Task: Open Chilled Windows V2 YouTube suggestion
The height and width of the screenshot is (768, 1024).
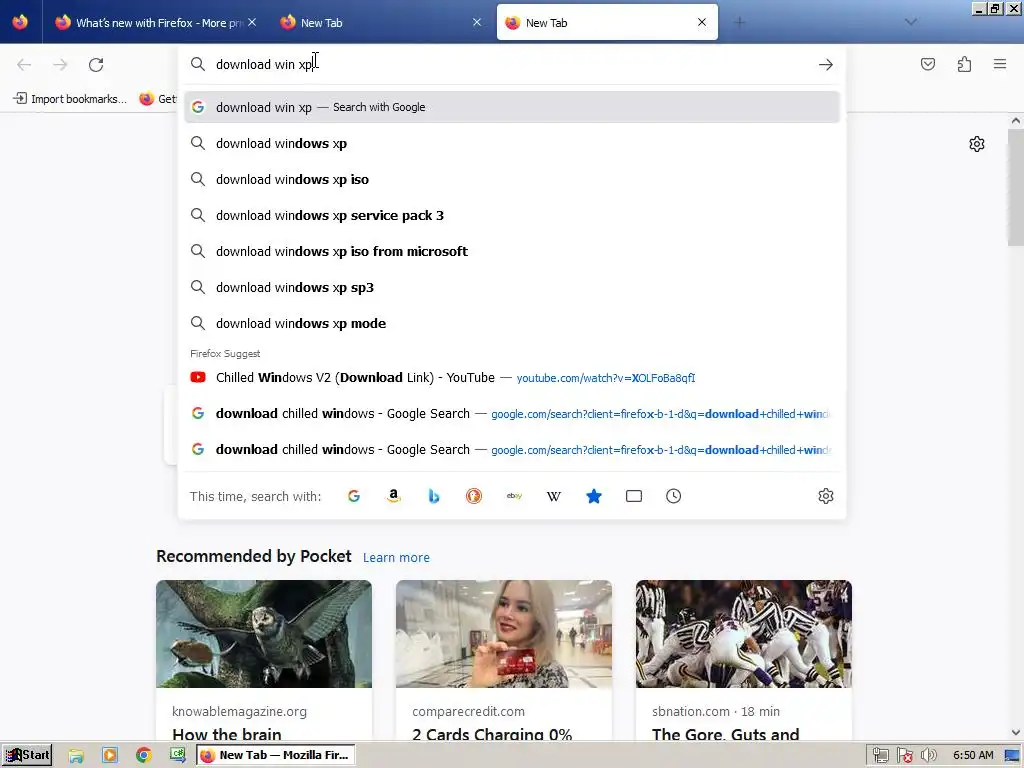Action: point(512,377)
